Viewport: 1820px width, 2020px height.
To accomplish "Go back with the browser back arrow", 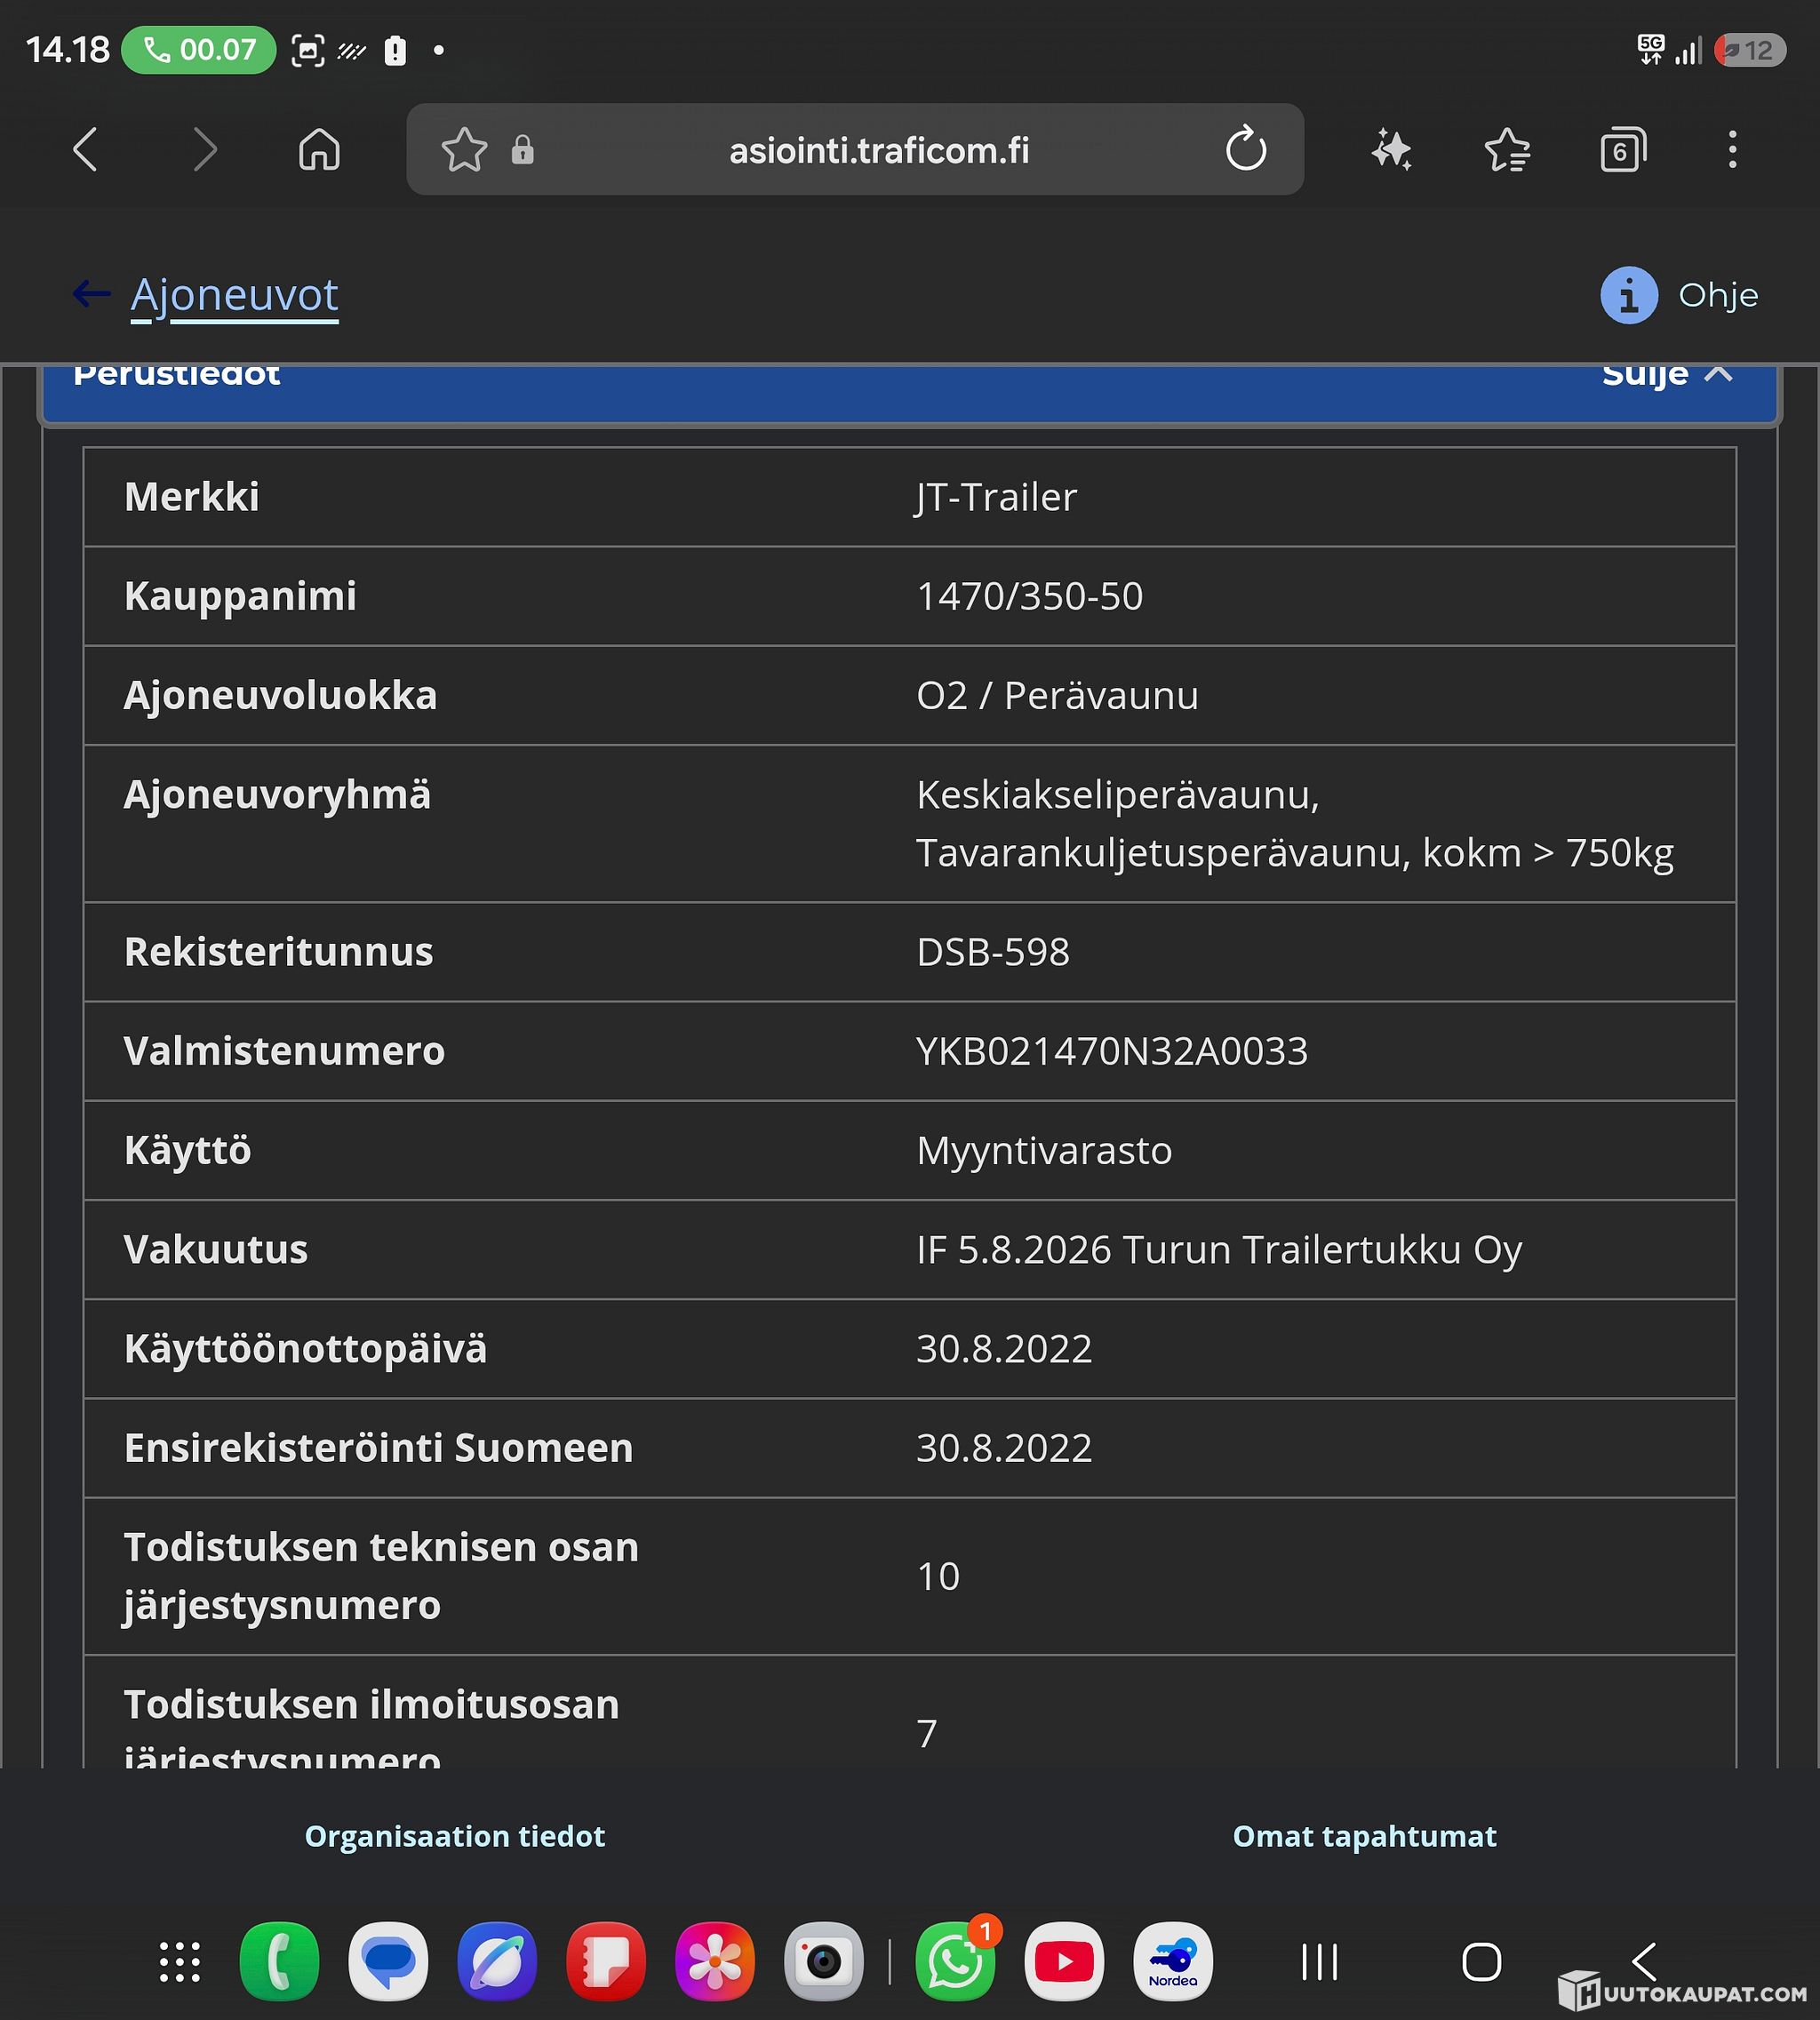I will coord(87,150).
